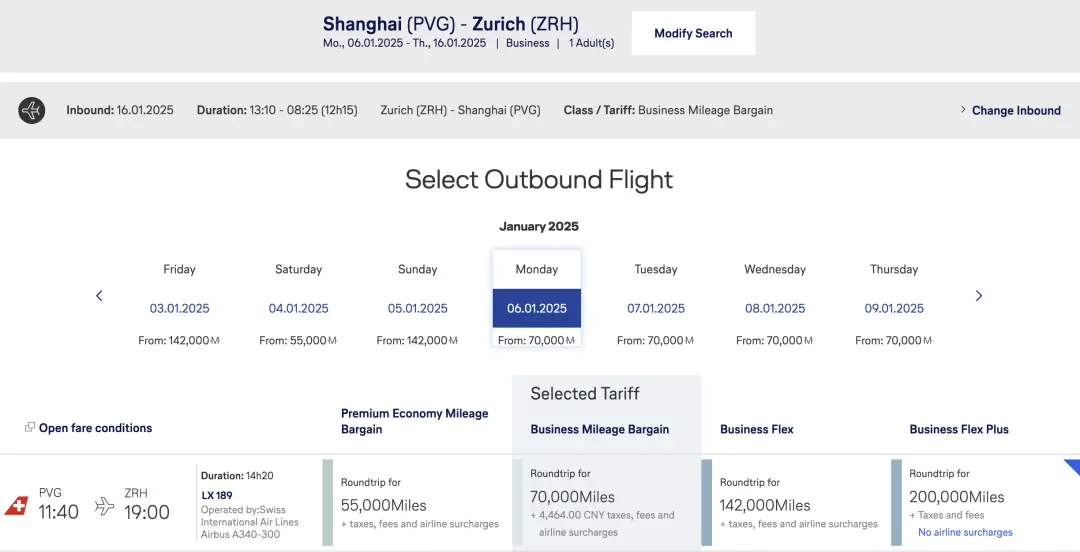The image size is (1080, 552).
Task: Click Business Flex column header
Action: click(756, 429)
